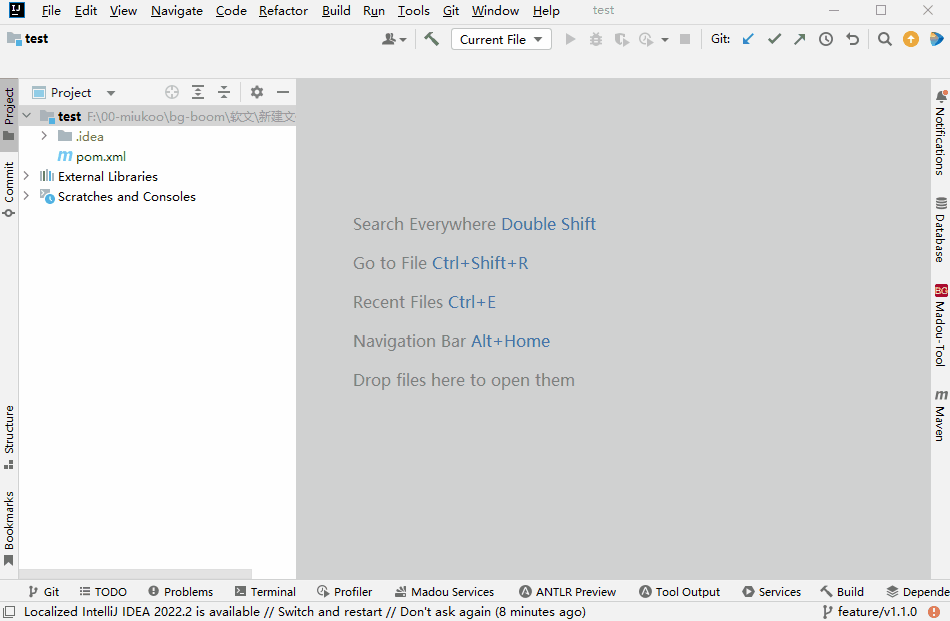Open the Run menu
This screenshot has height=621, width=950.
(x=374, y=11)
